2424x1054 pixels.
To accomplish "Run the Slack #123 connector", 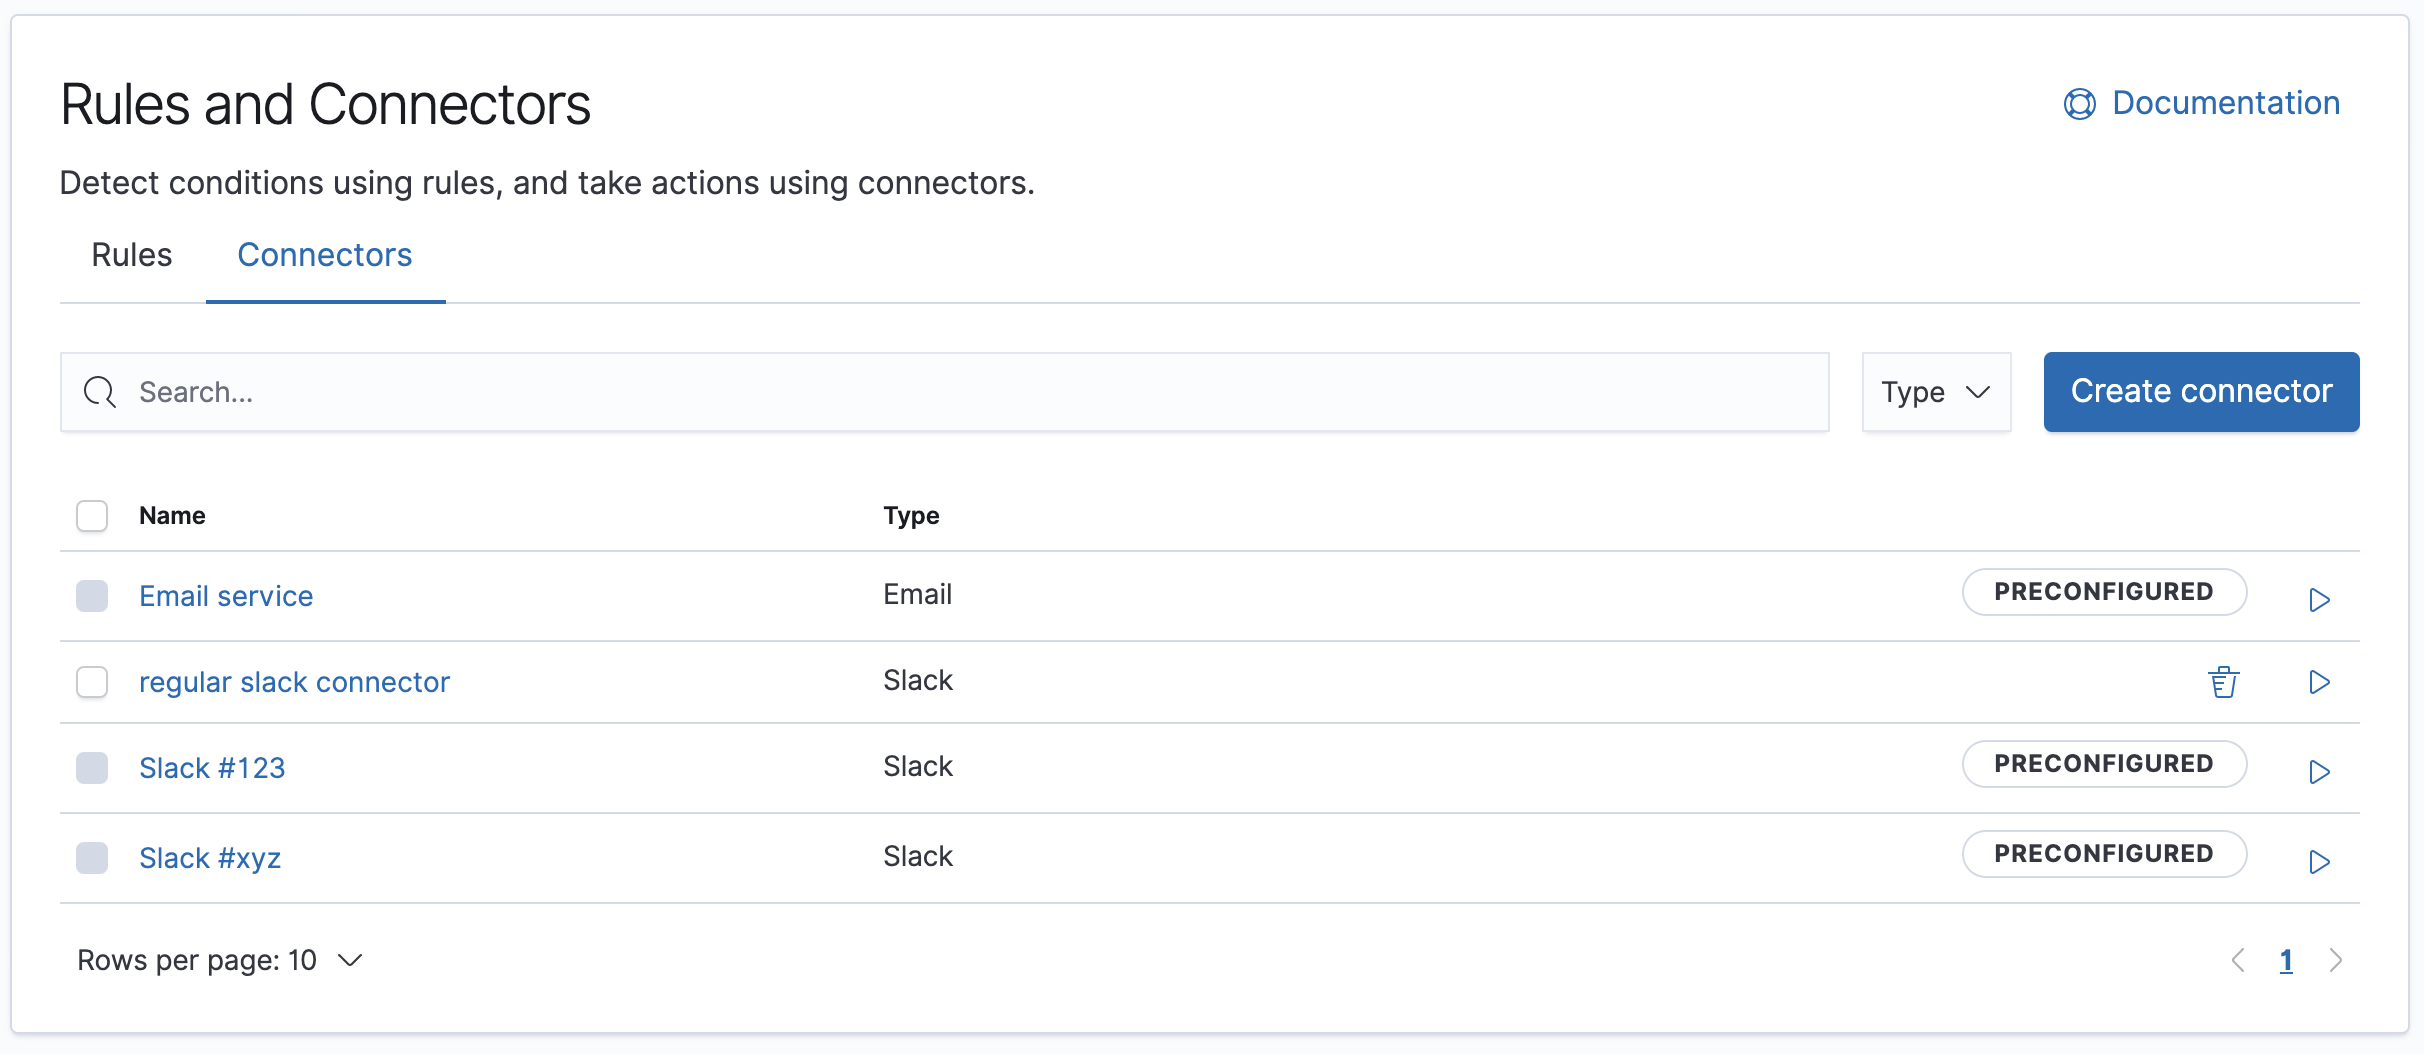I will pyautogui.click(x=2320, y=770).
